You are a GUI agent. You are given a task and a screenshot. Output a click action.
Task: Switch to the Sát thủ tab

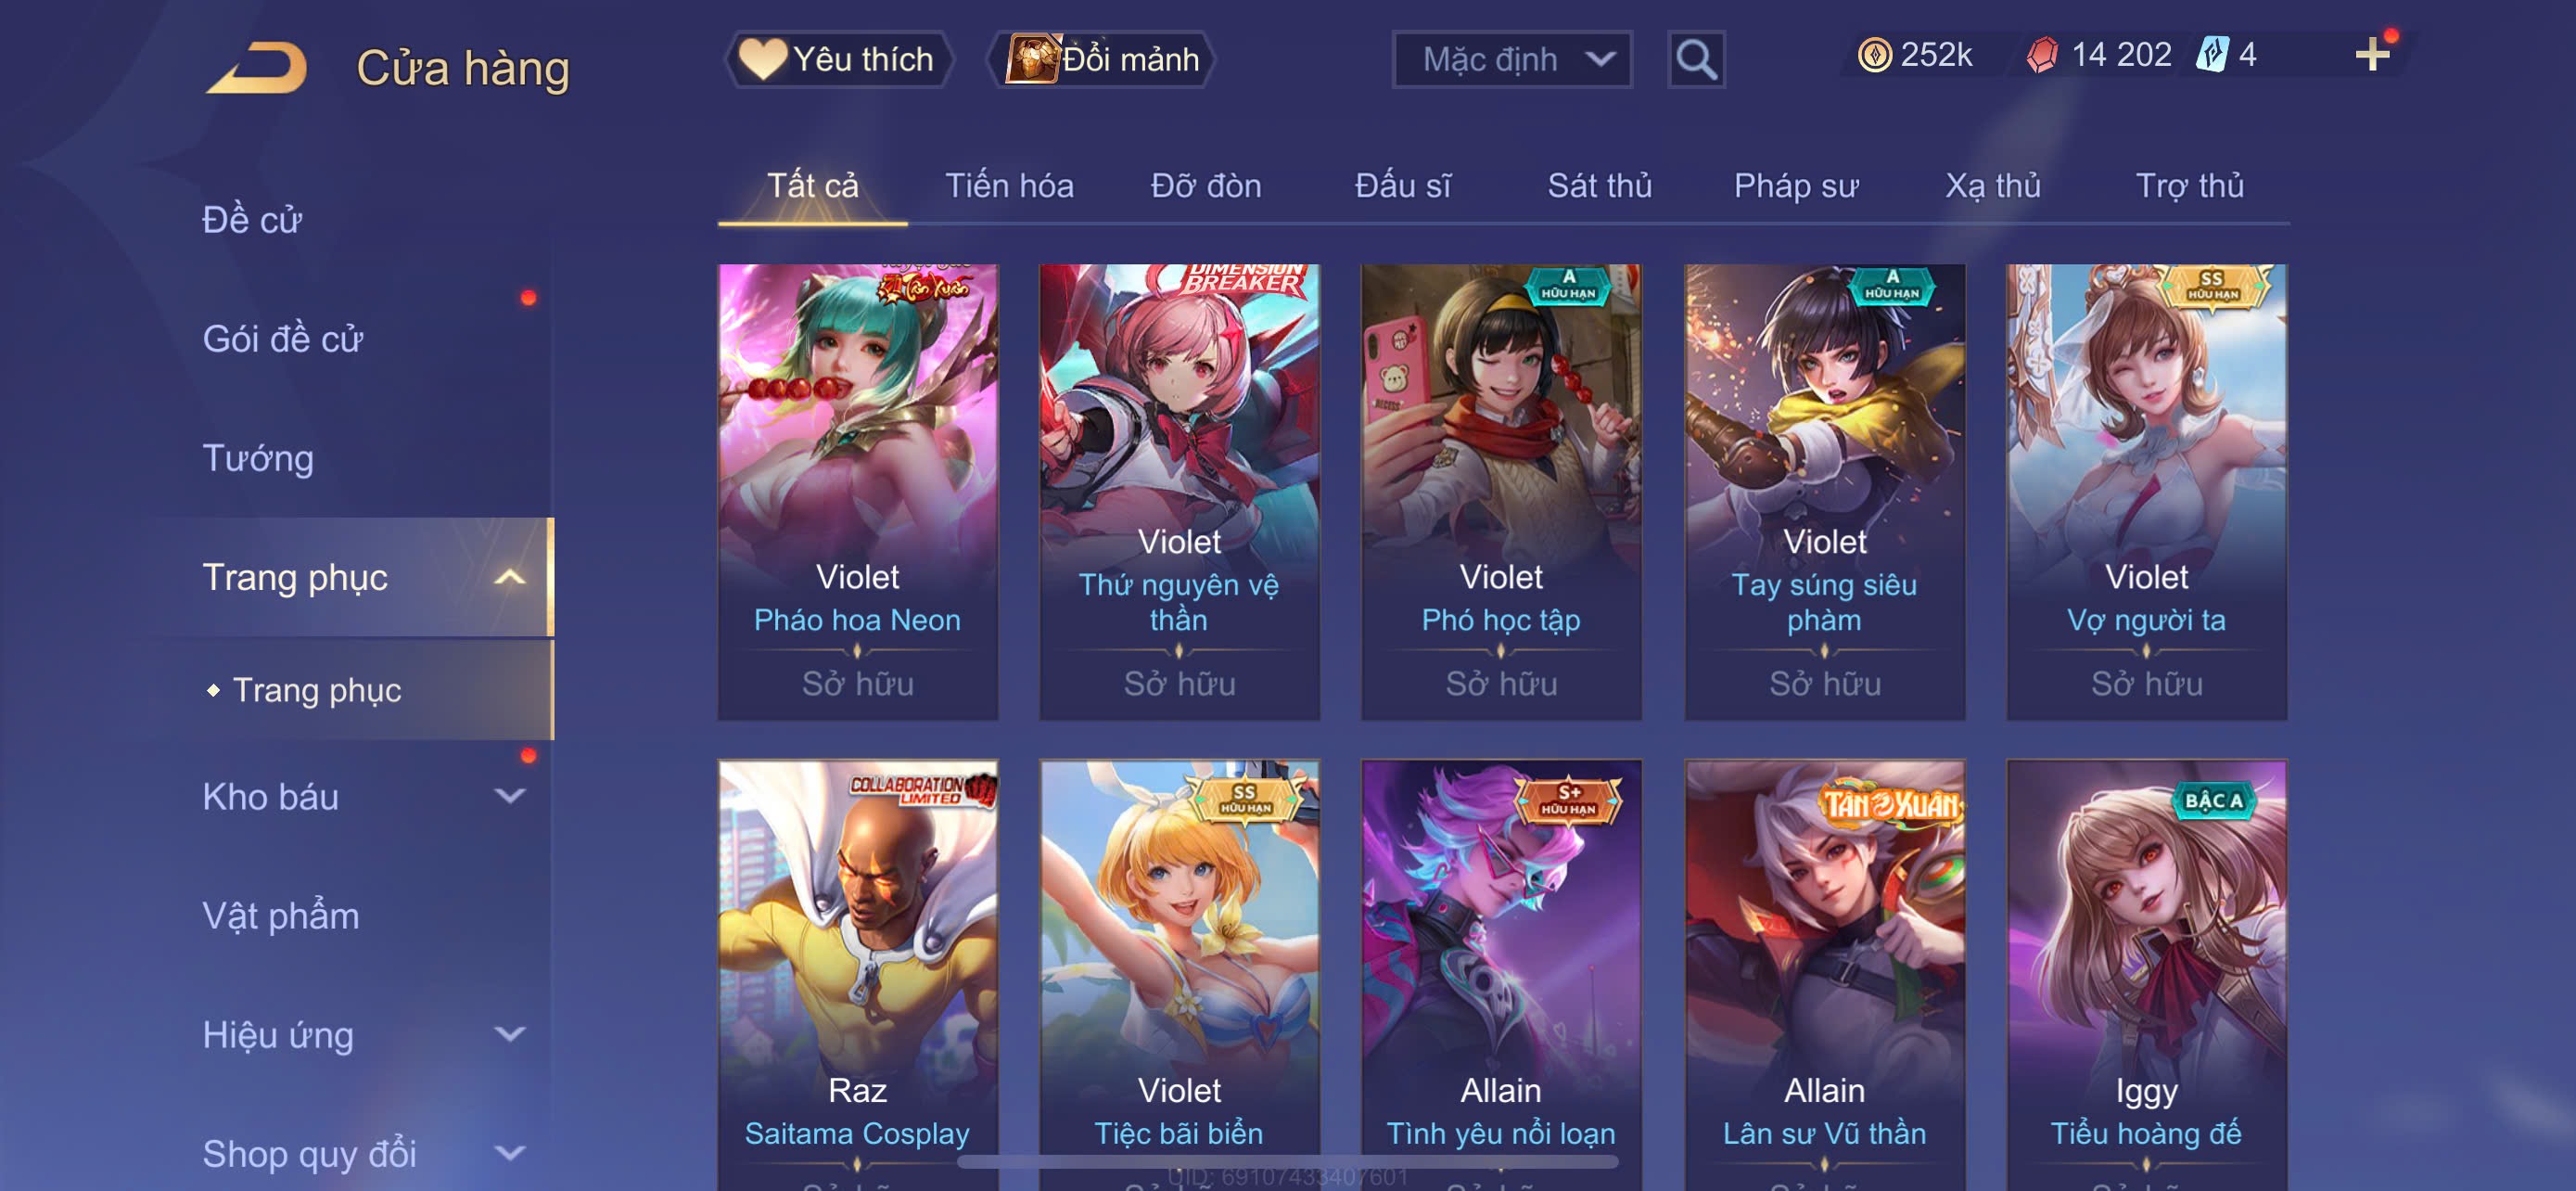[1599, 186]
